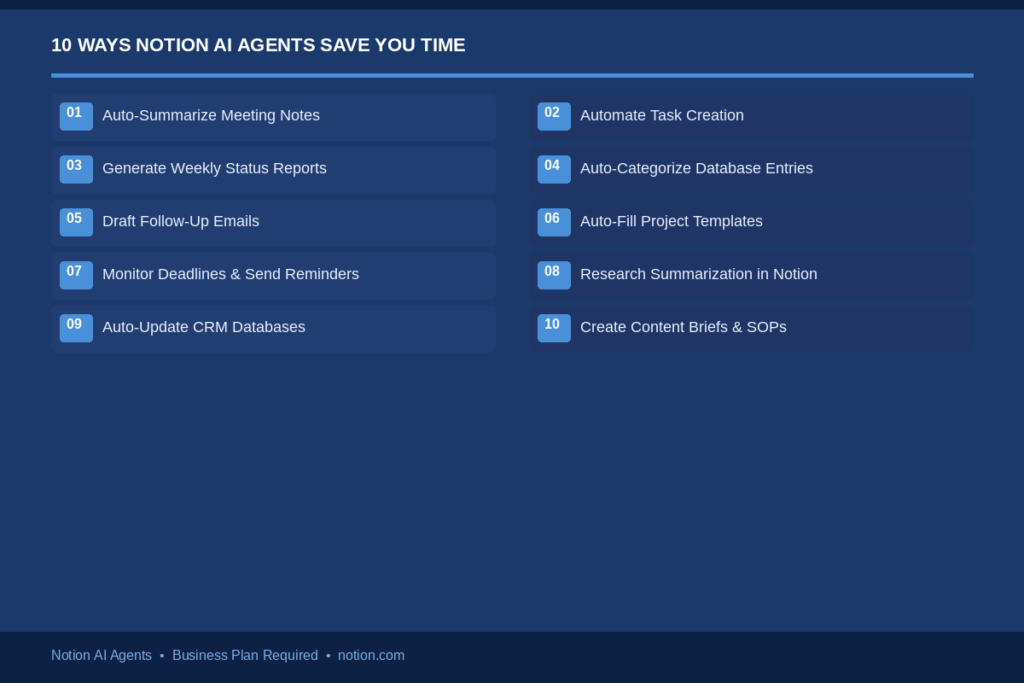The width and height of the screenshot is (1024, 683).
Task: Click the 08 number badge
Action: 554,275
